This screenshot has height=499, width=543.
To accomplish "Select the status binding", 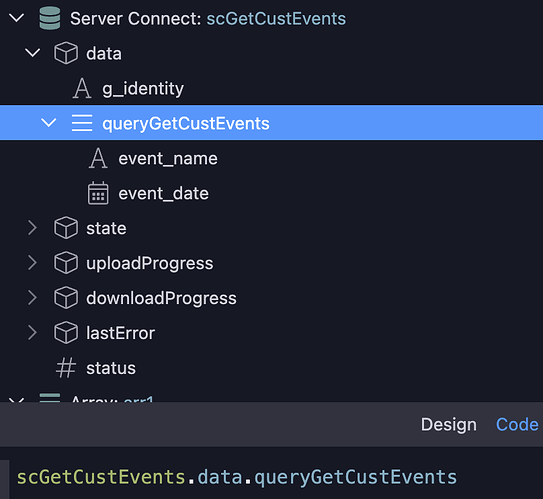I will coord(111,368).
